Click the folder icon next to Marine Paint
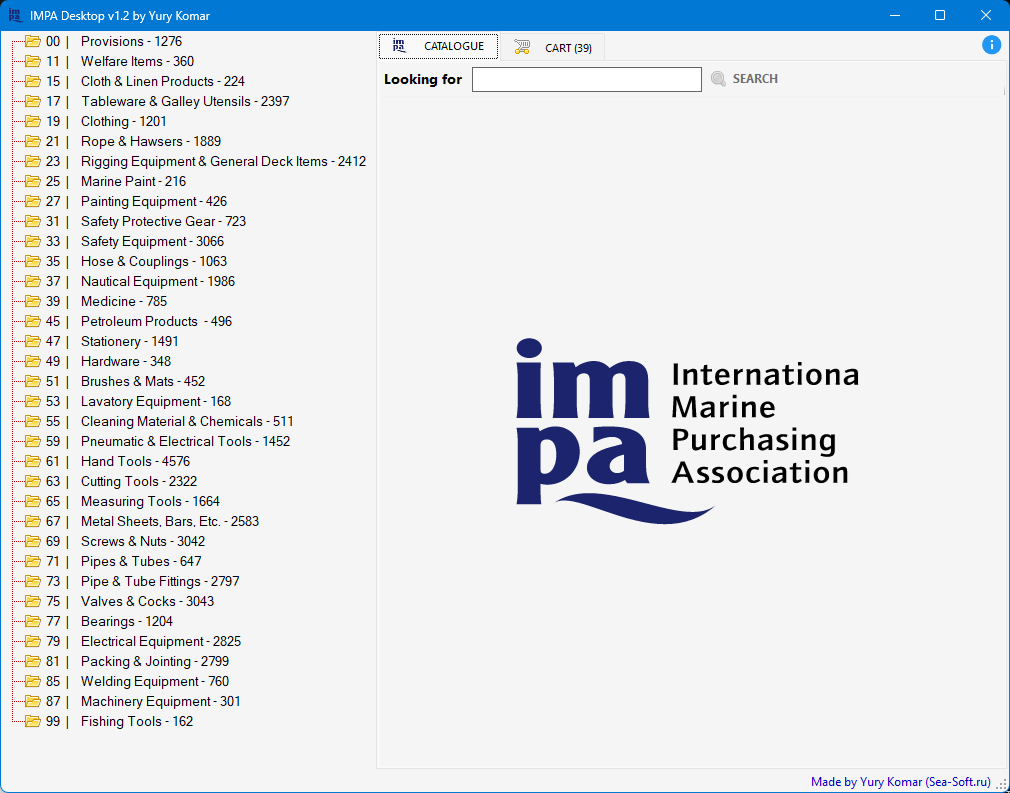Image resolution: width=1010 pixels, height=793 pixels. tap(32, 181)
